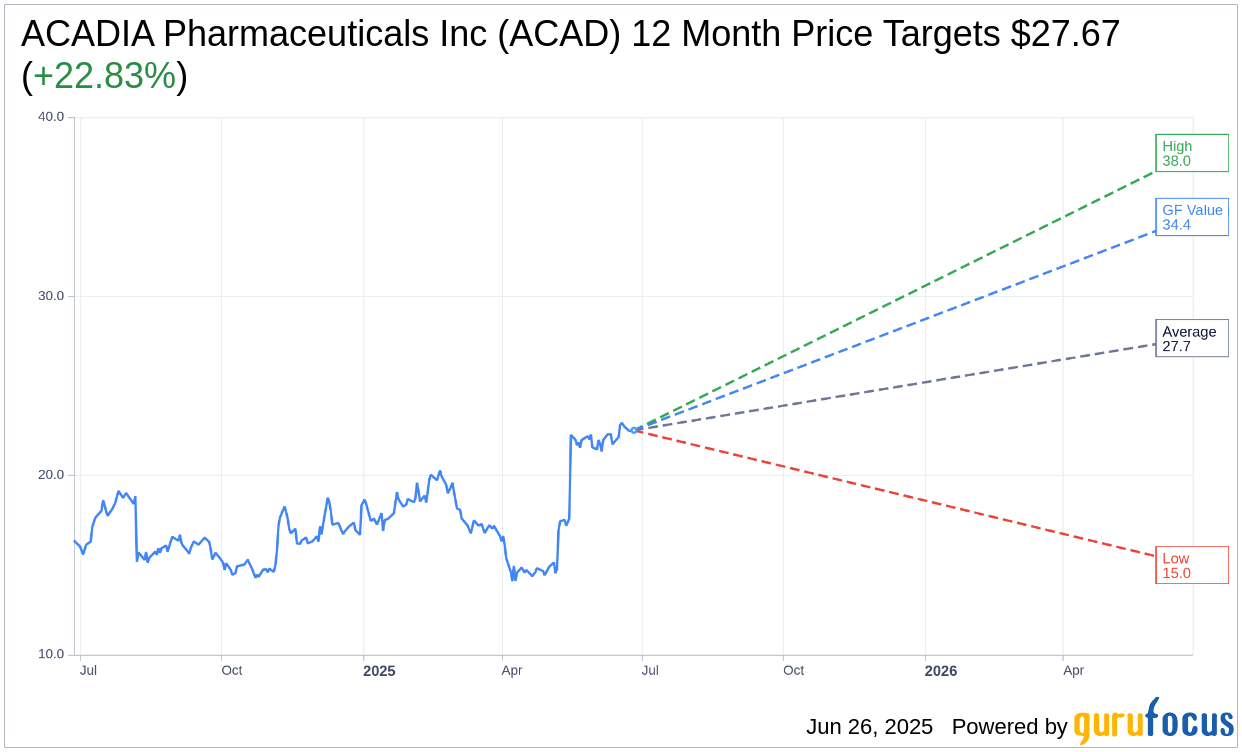Click the Jun 26, 2025 date text
The width and height of the screenshot is (1242, 752).
point(869,727)
